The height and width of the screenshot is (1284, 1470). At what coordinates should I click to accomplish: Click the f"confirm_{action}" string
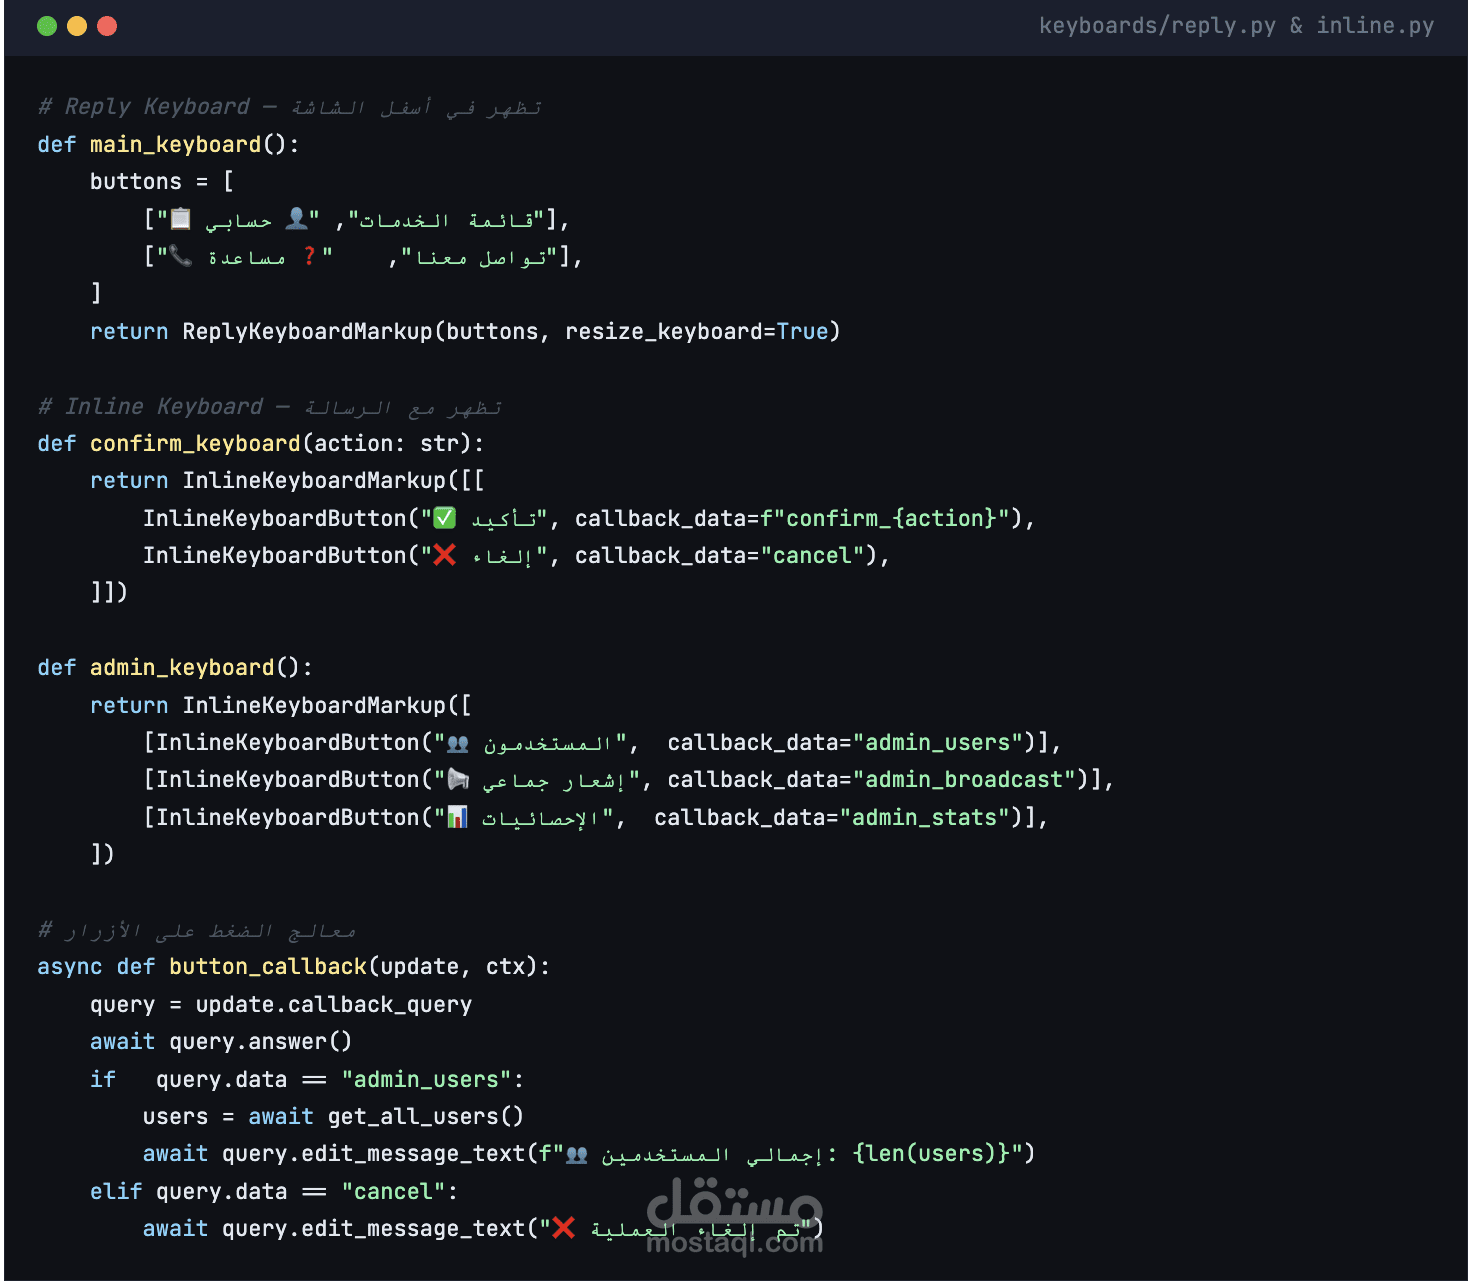[885, 519]
